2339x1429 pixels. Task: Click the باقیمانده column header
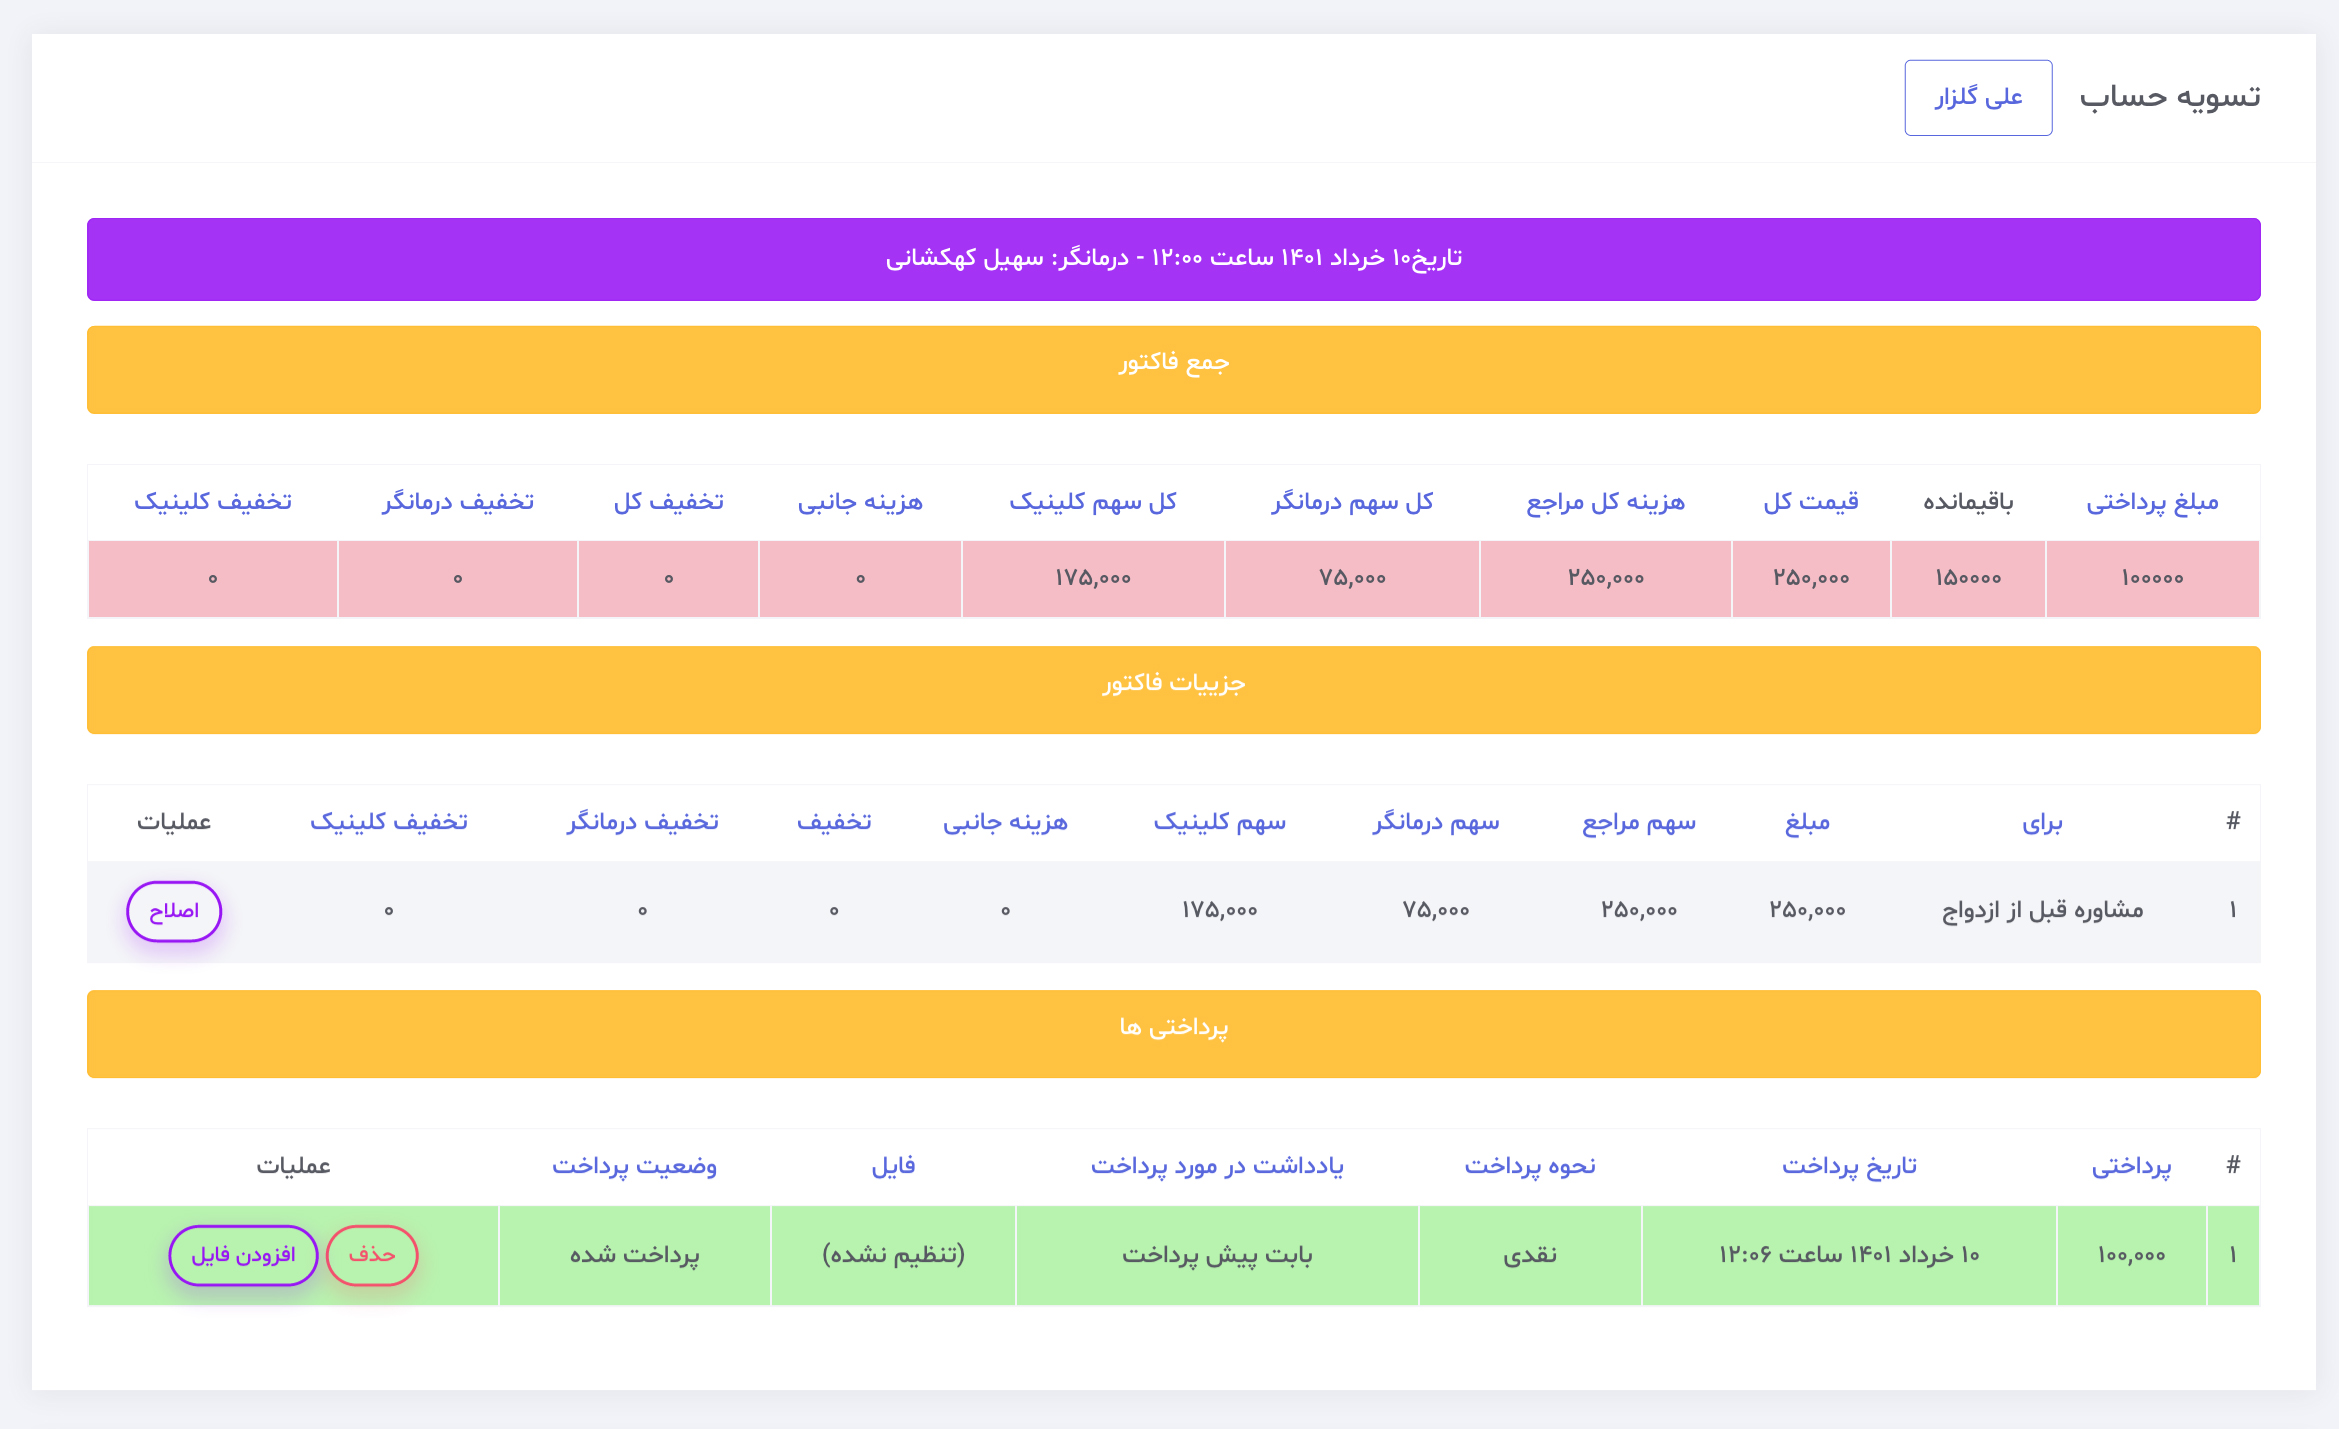click(x=1968, y=502)
